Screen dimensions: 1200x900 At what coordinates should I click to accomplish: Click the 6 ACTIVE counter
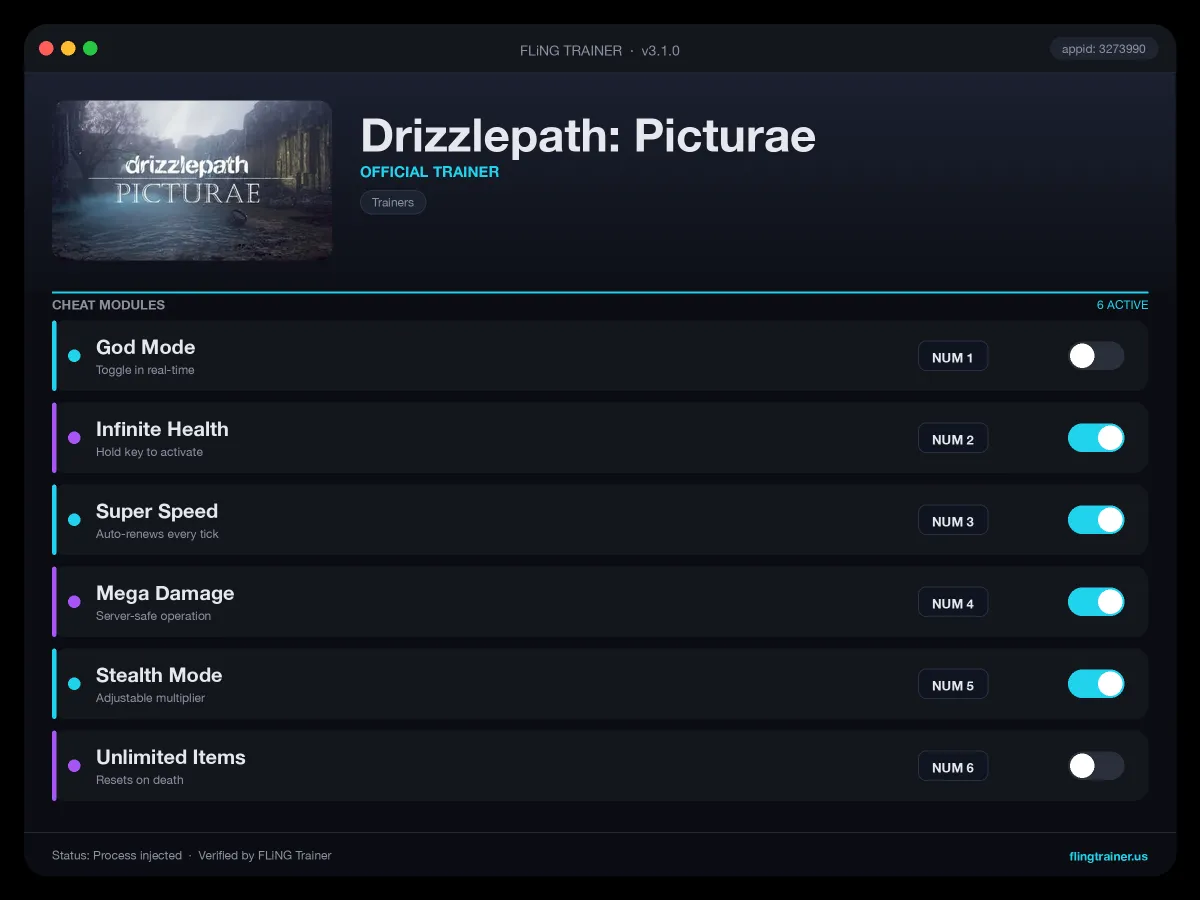[1122, 305]
